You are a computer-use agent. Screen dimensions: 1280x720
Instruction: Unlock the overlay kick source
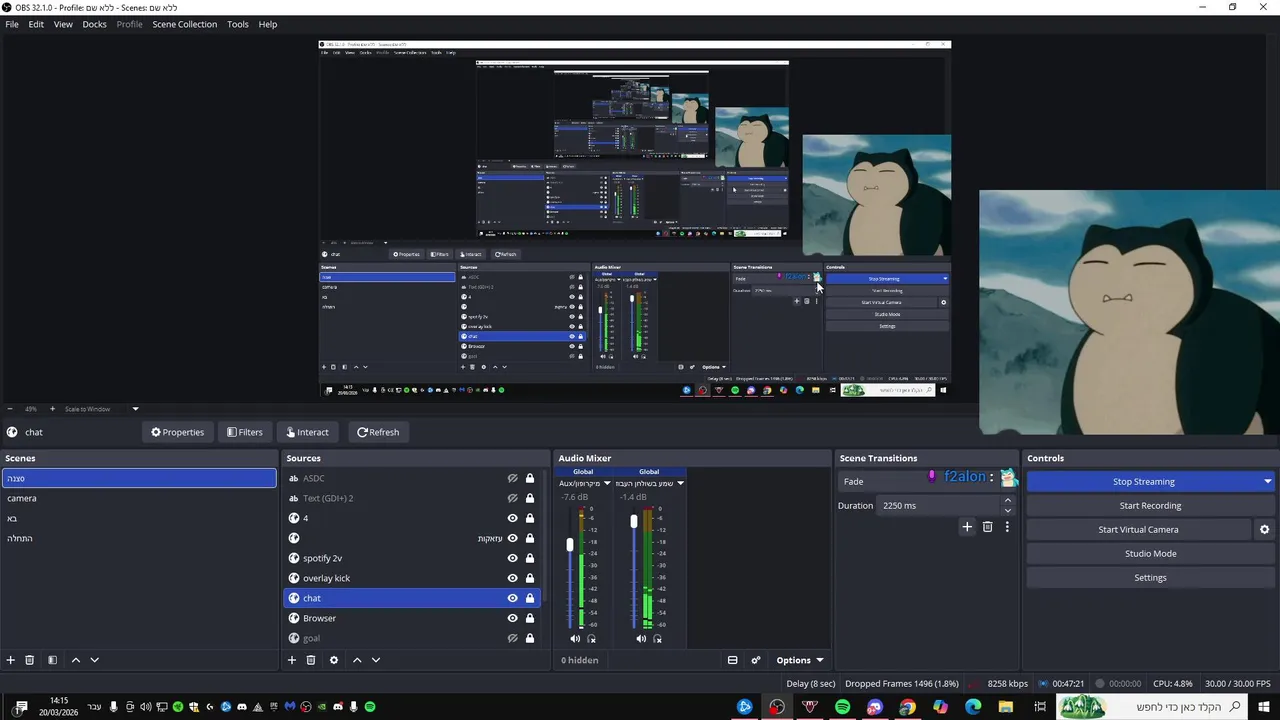click(530, 578)
